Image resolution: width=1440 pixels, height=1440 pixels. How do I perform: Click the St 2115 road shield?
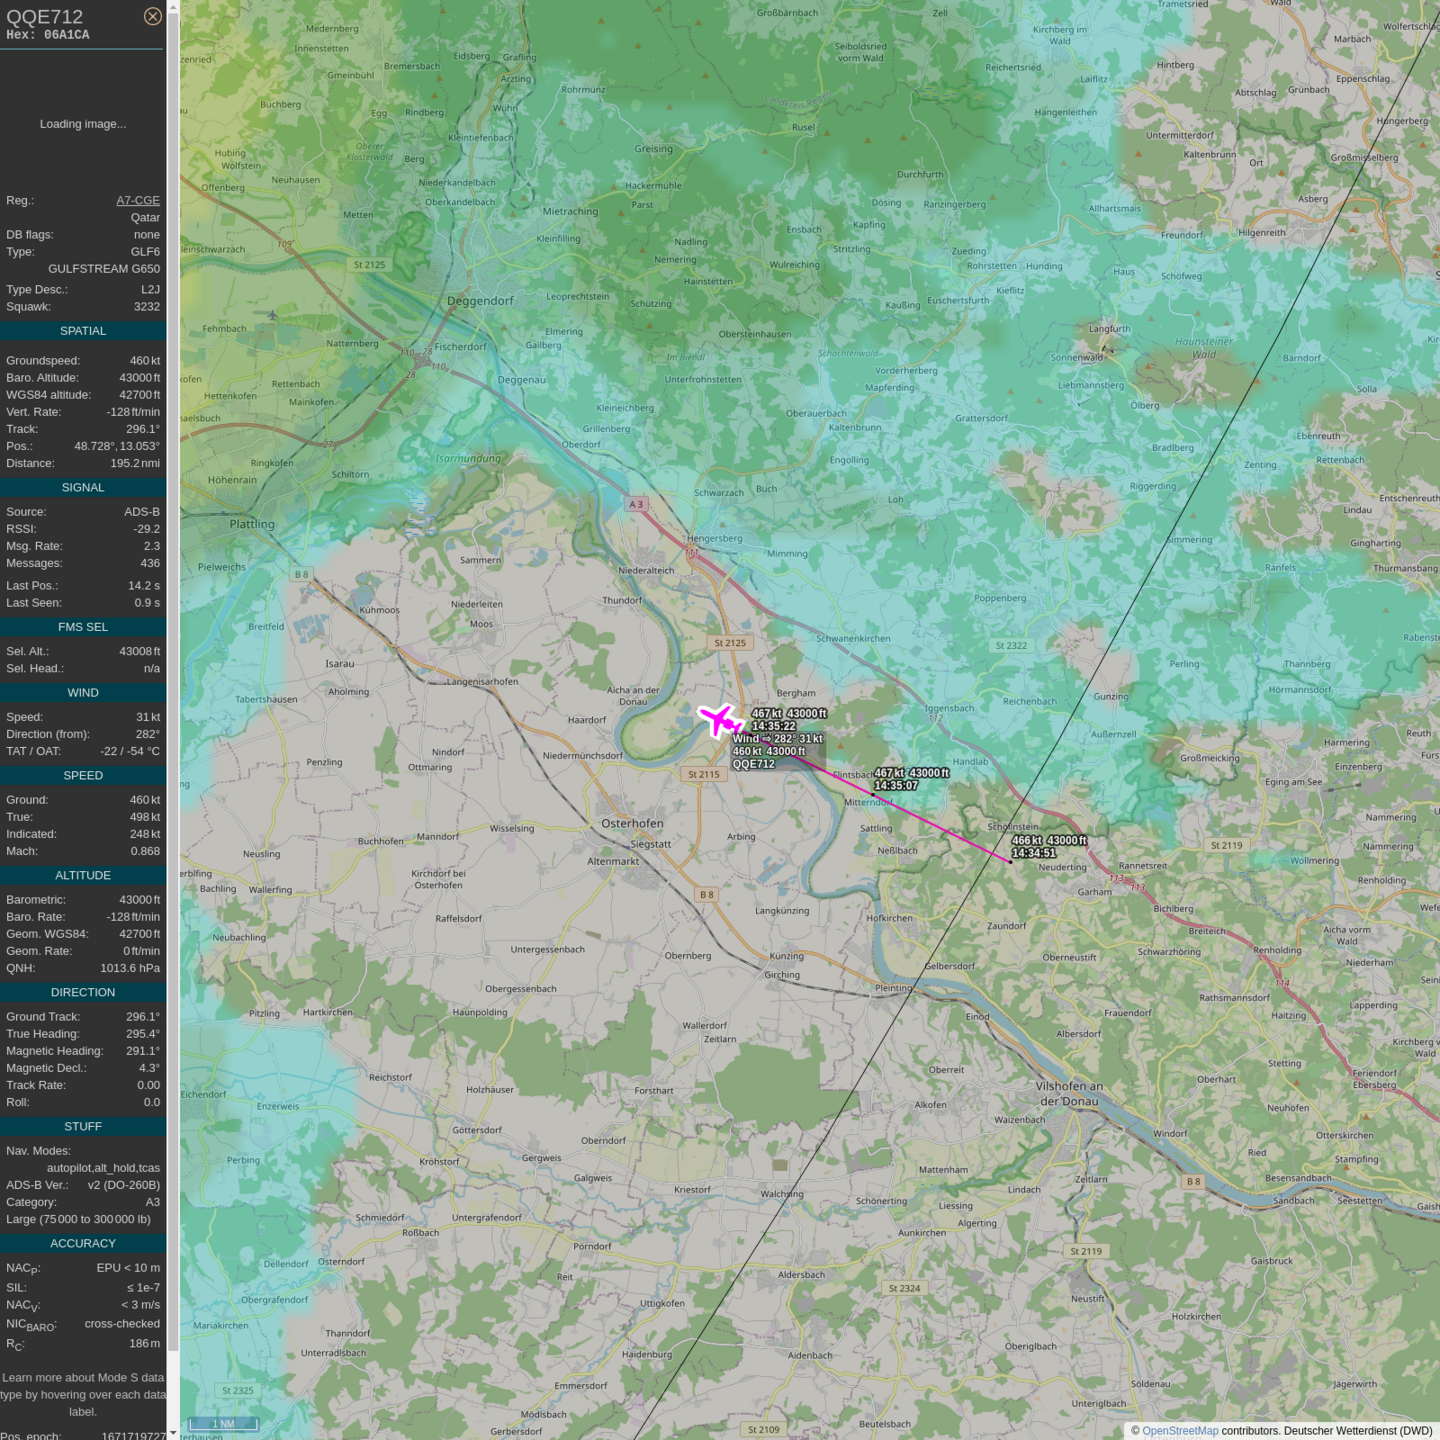(x=703, y=774)
